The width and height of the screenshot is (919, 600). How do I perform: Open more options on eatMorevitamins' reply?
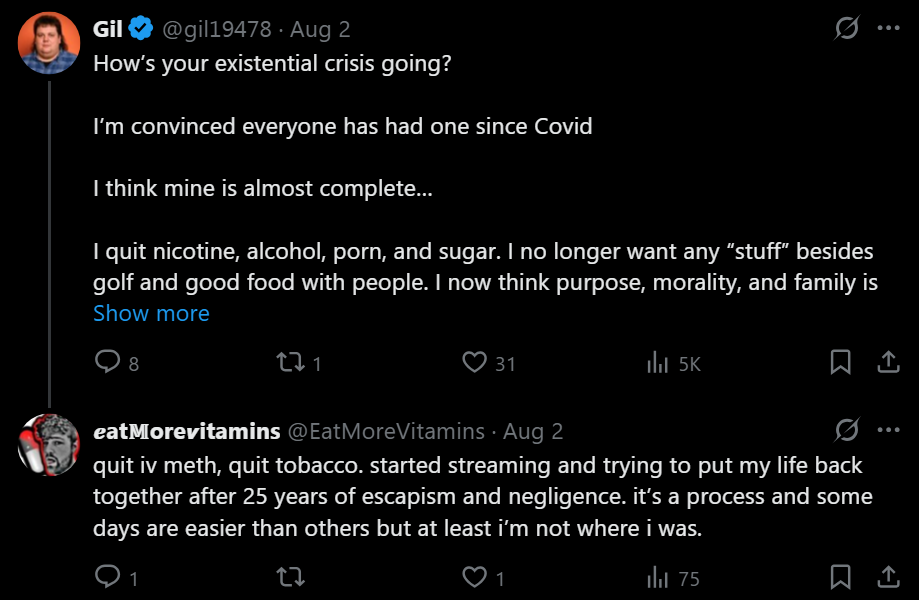coord(888,431)
